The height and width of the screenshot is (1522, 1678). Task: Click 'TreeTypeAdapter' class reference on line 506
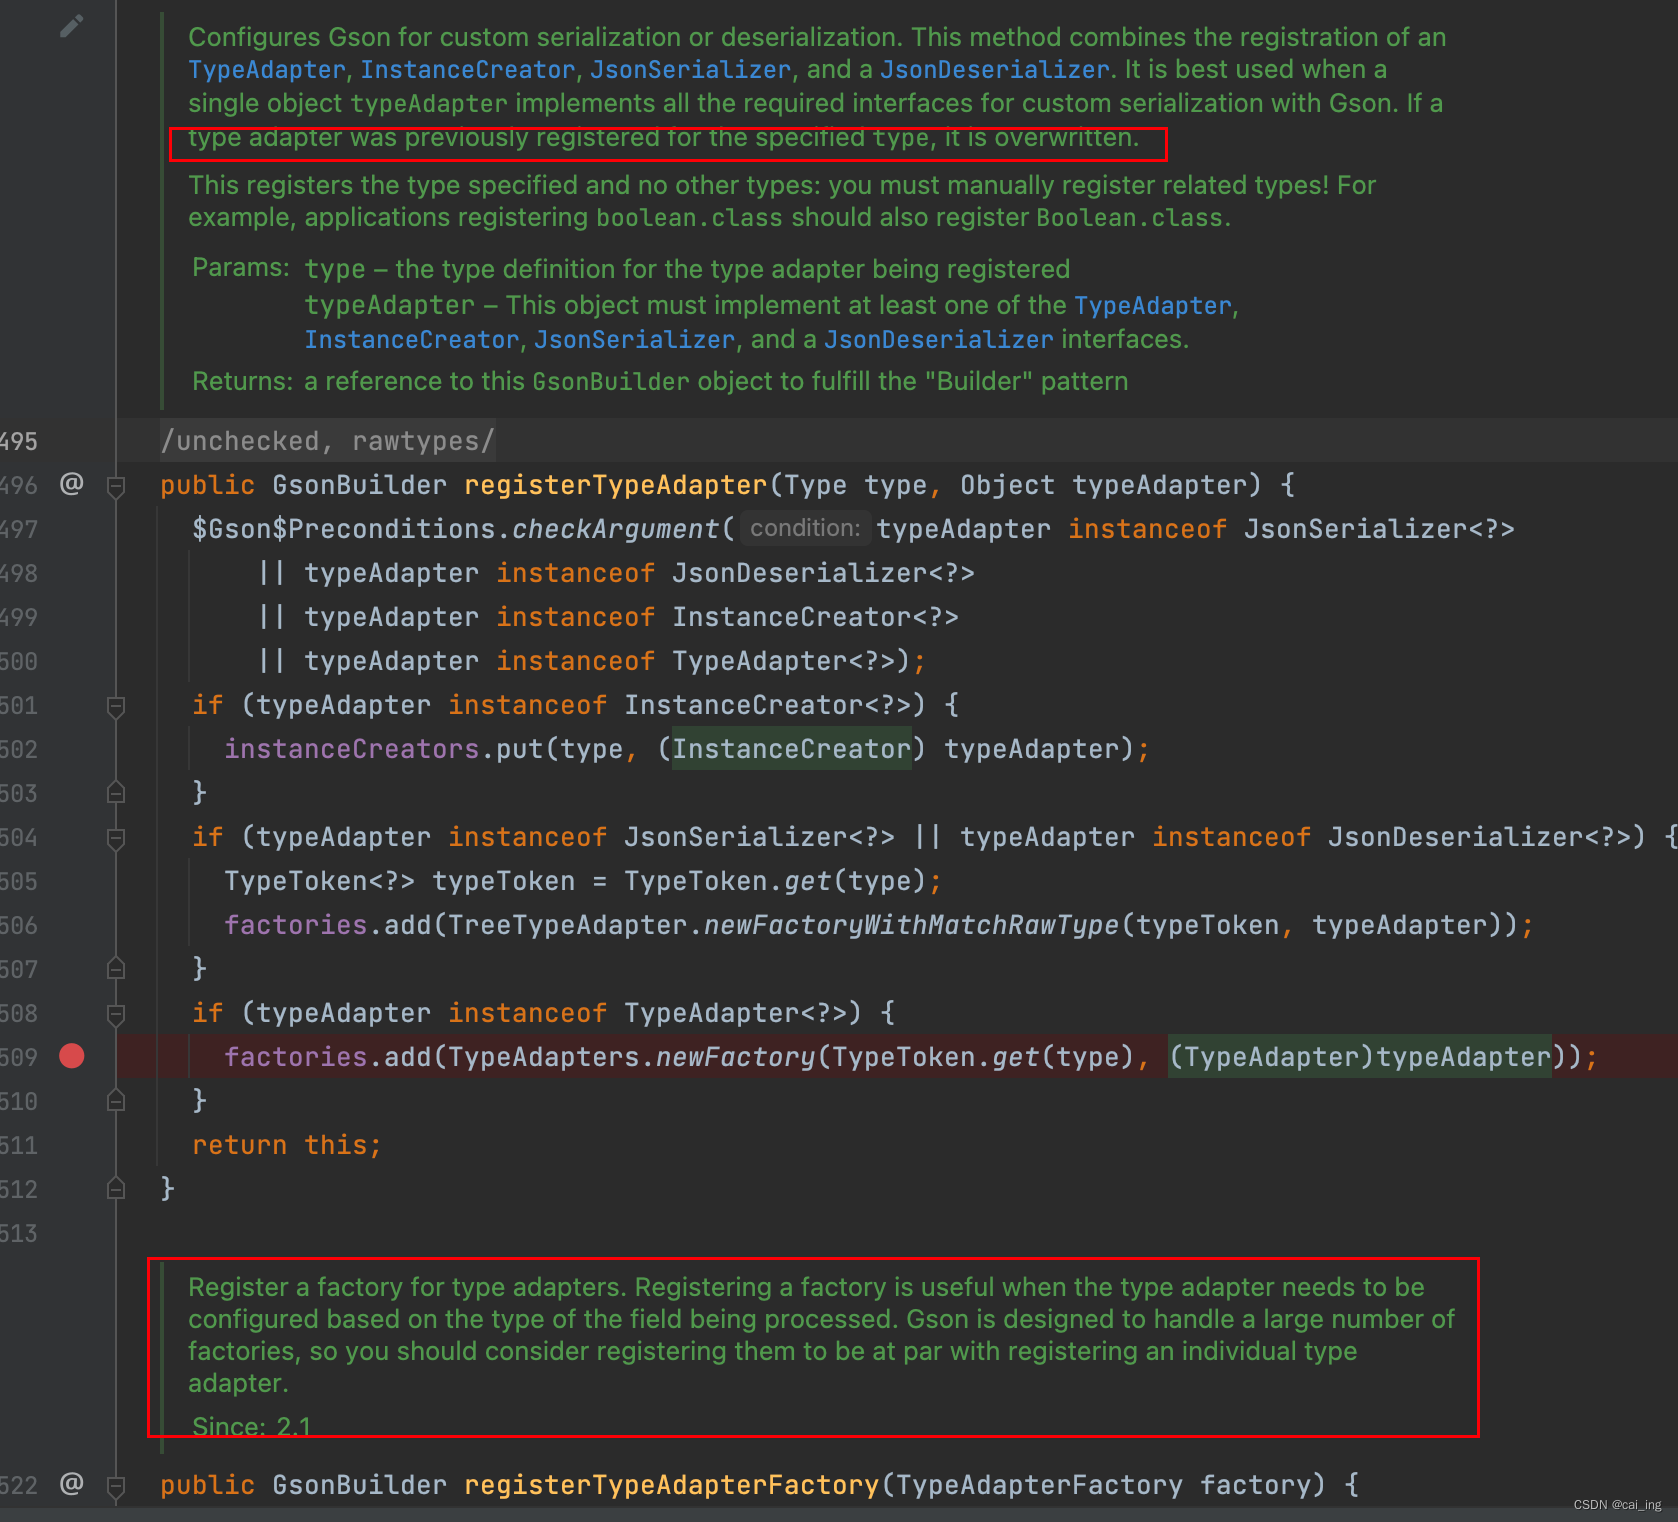(x=568, y=925)
